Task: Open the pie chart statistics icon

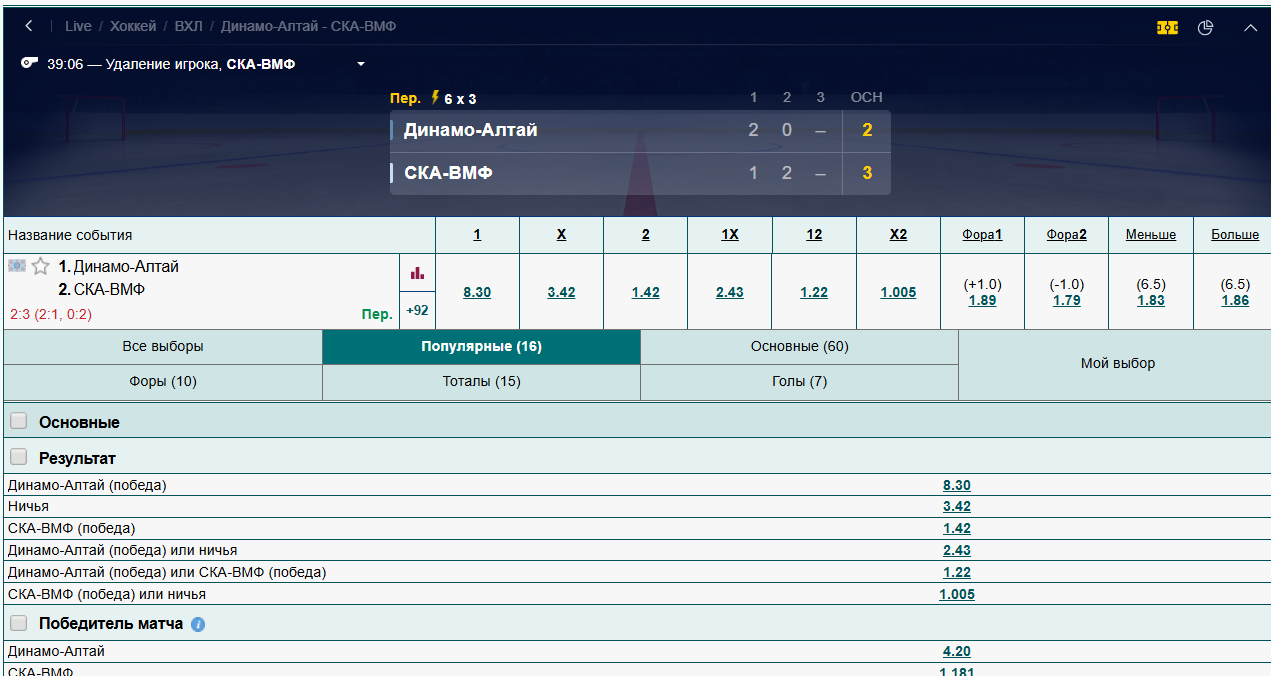Action: pyautogui.click(x=1205, y=28)
